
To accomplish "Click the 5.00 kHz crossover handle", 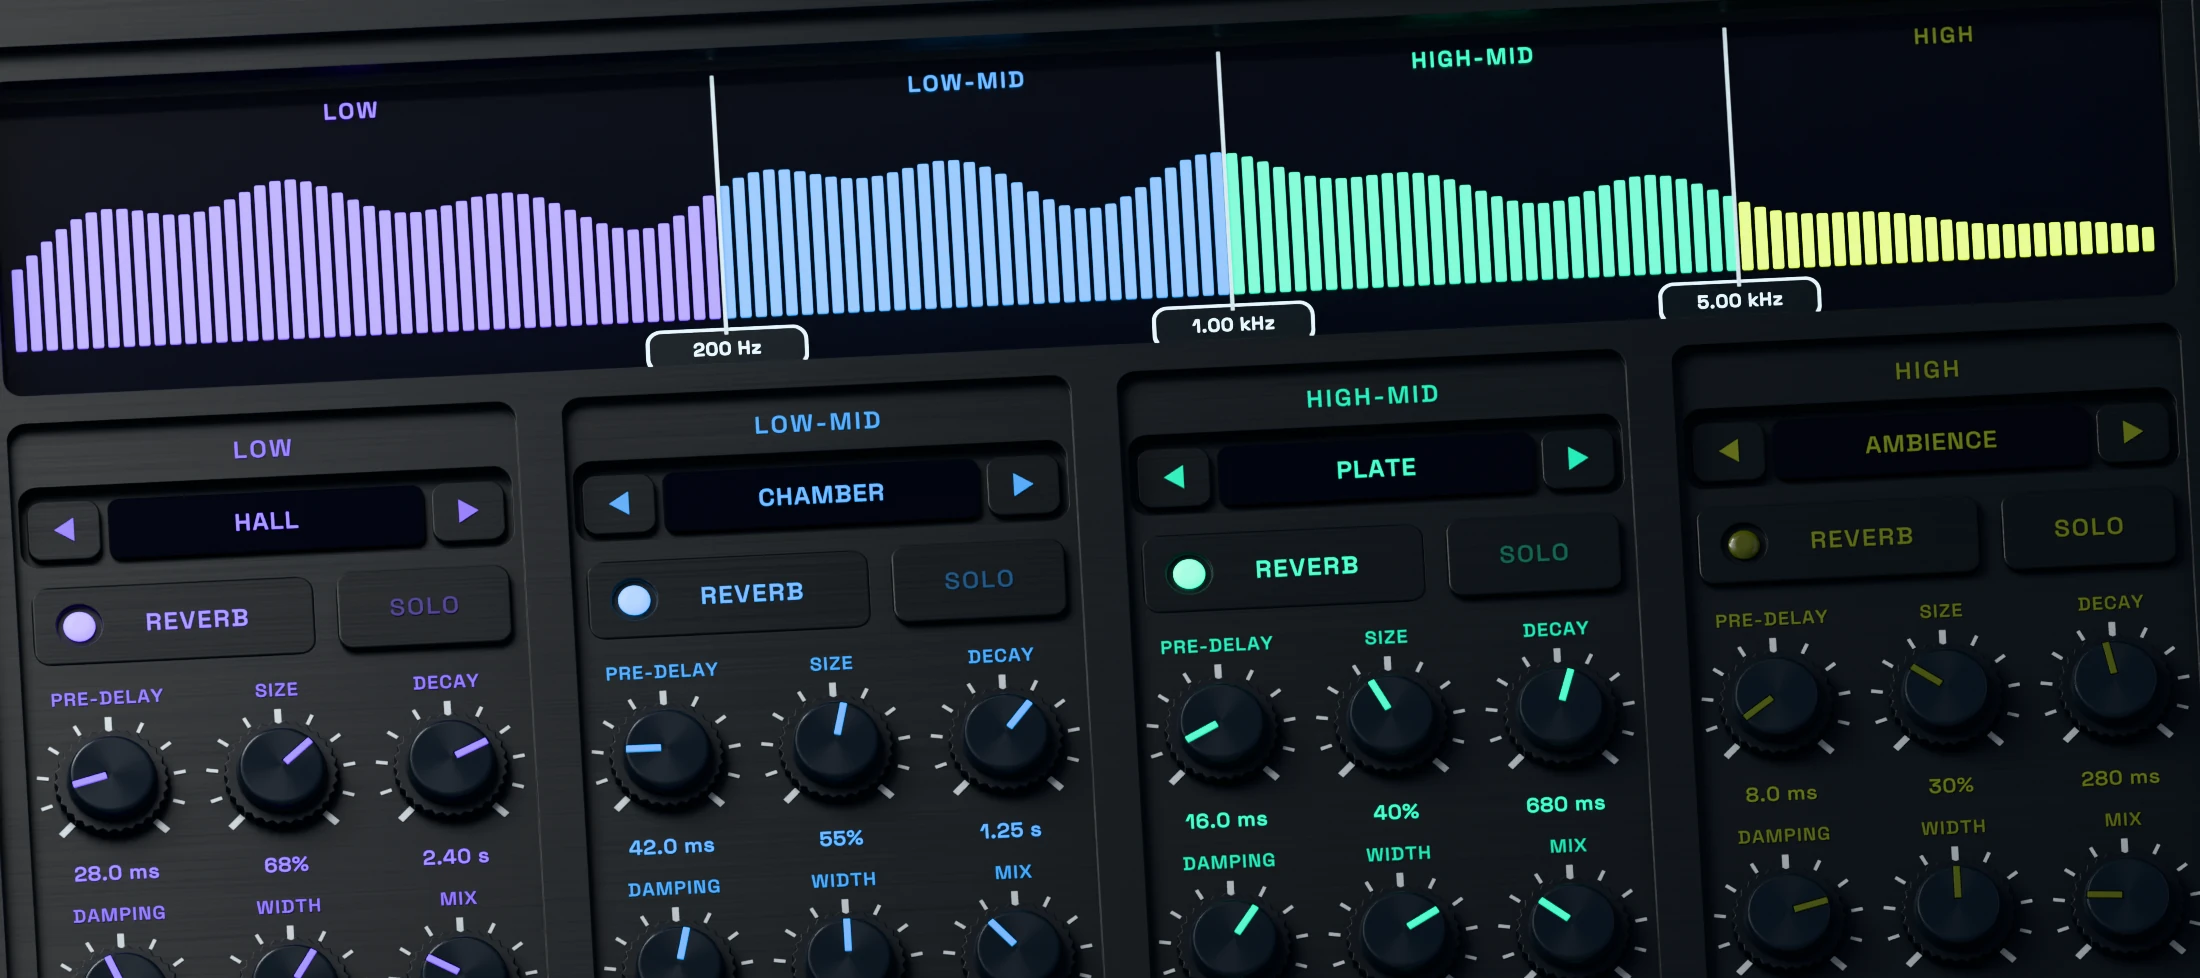I will pos(1739,300).
